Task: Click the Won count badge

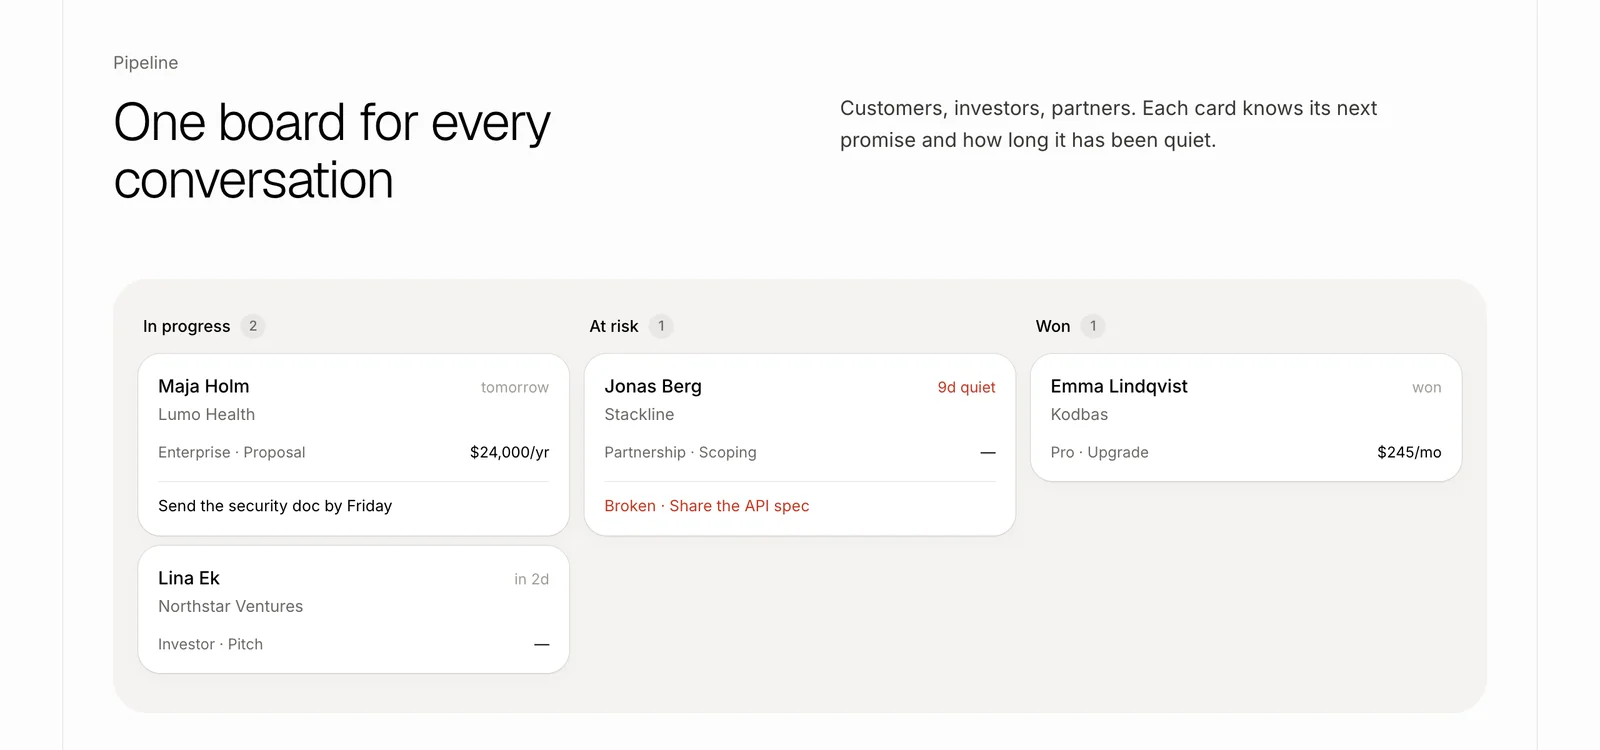Action: 1093,326
